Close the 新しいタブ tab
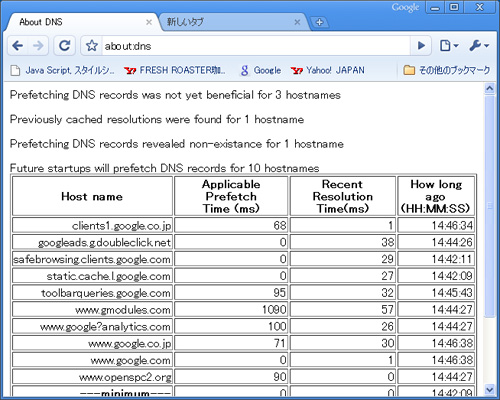This screenshot has width=500, height=400. [297, 22]
